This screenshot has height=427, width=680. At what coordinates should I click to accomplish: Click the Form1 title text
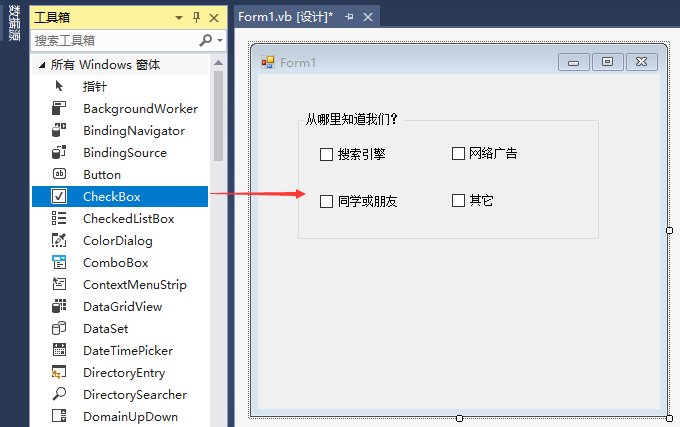click(298, 63)
